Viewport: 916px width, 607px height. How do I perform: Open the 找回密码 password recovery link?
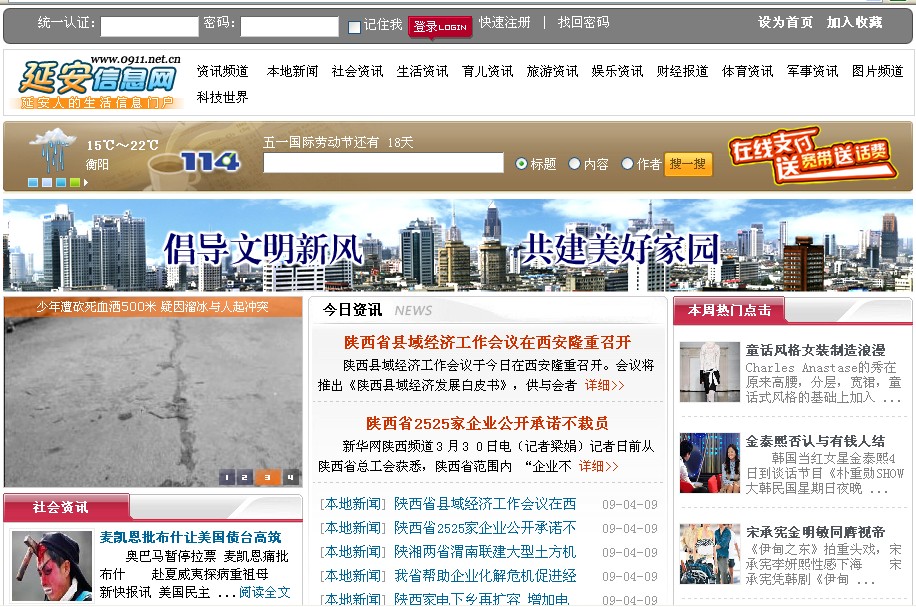[583, 22]
